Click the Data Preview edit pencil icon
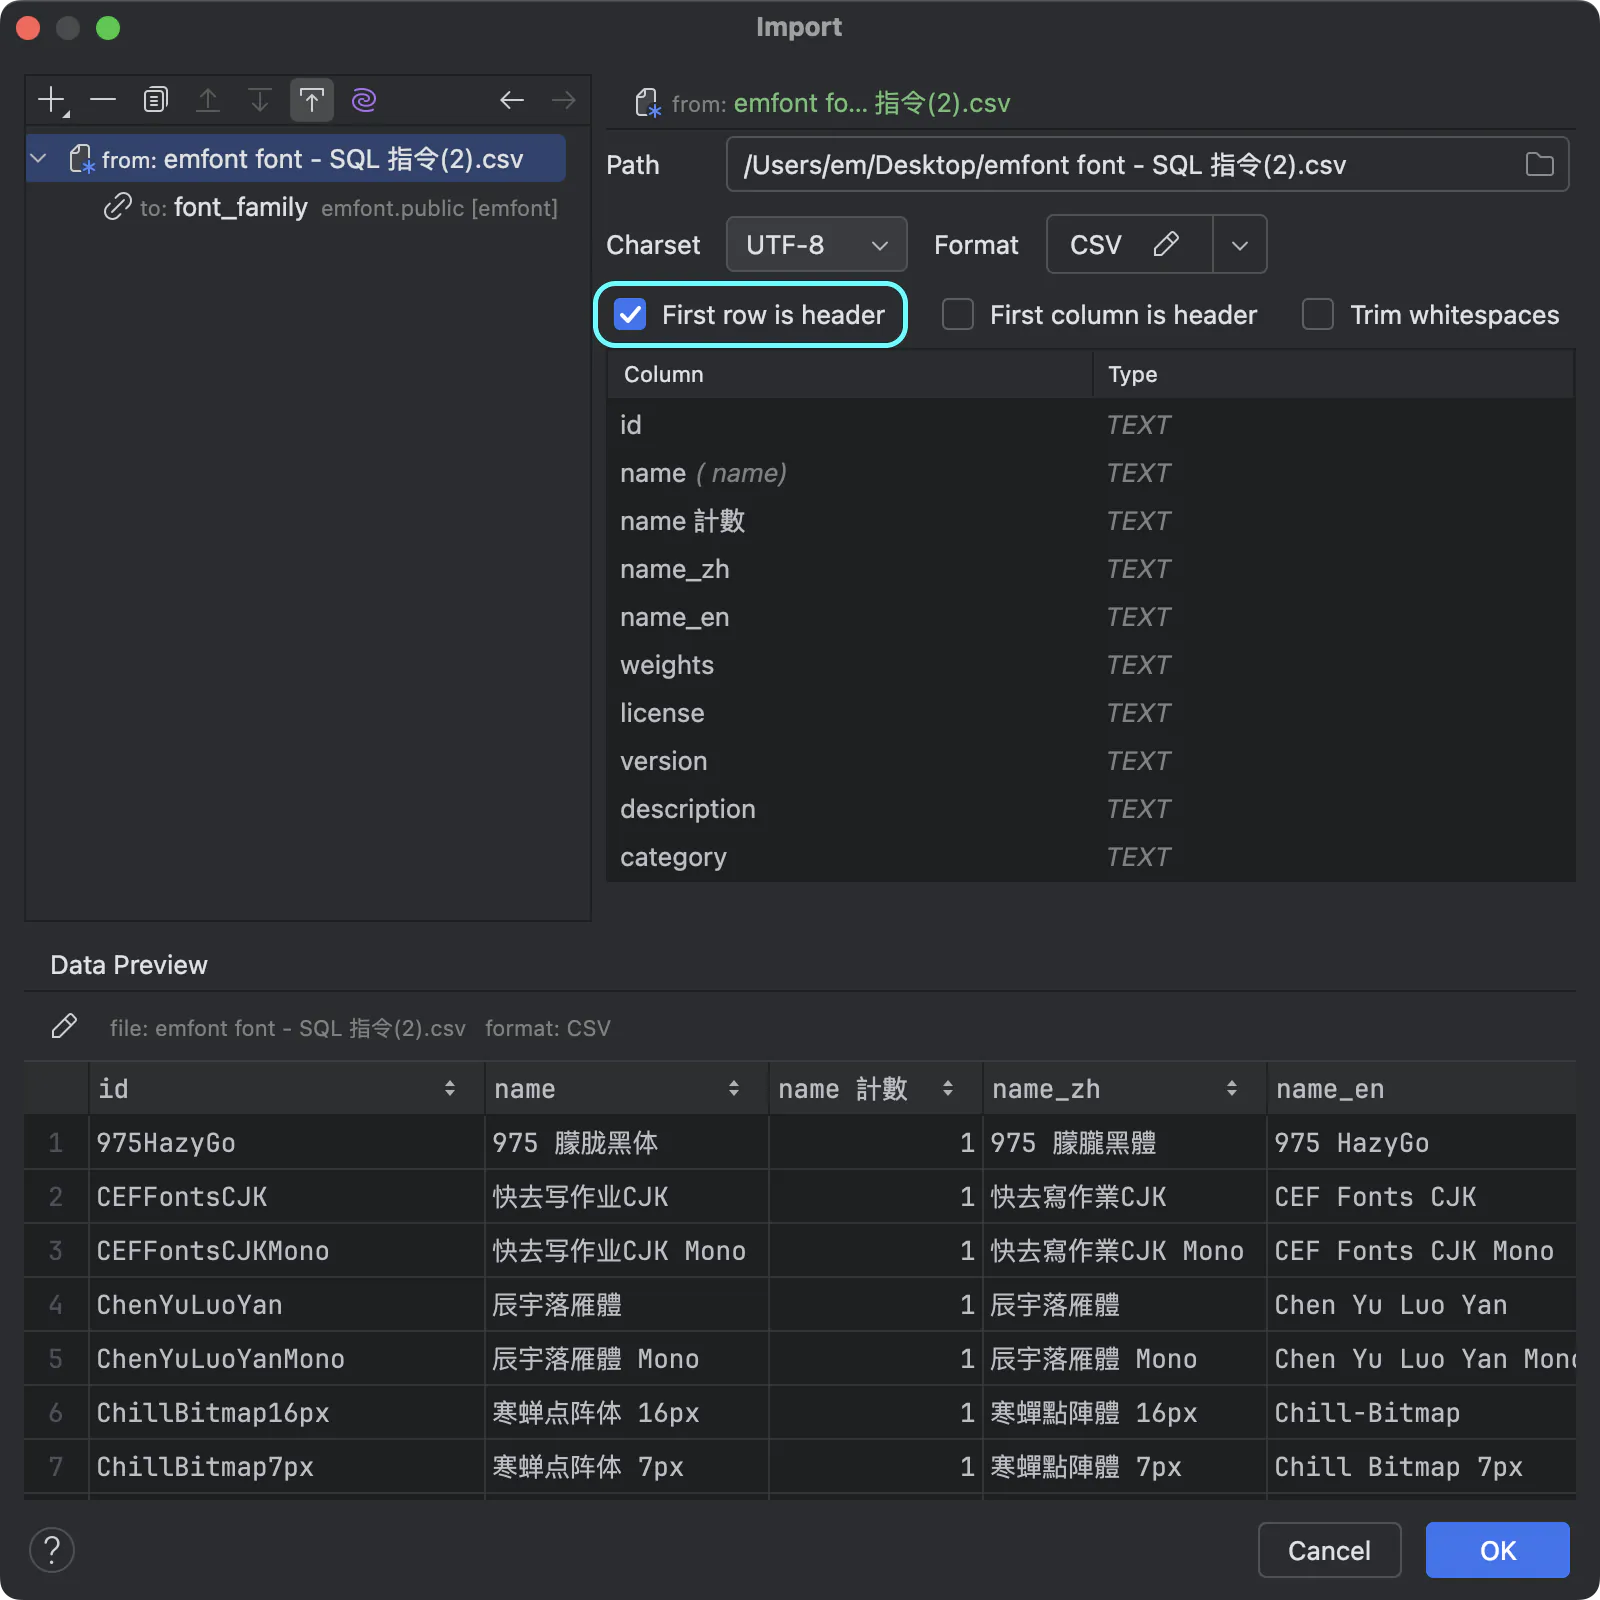1600x1600 pixels. click(64, 1027)
